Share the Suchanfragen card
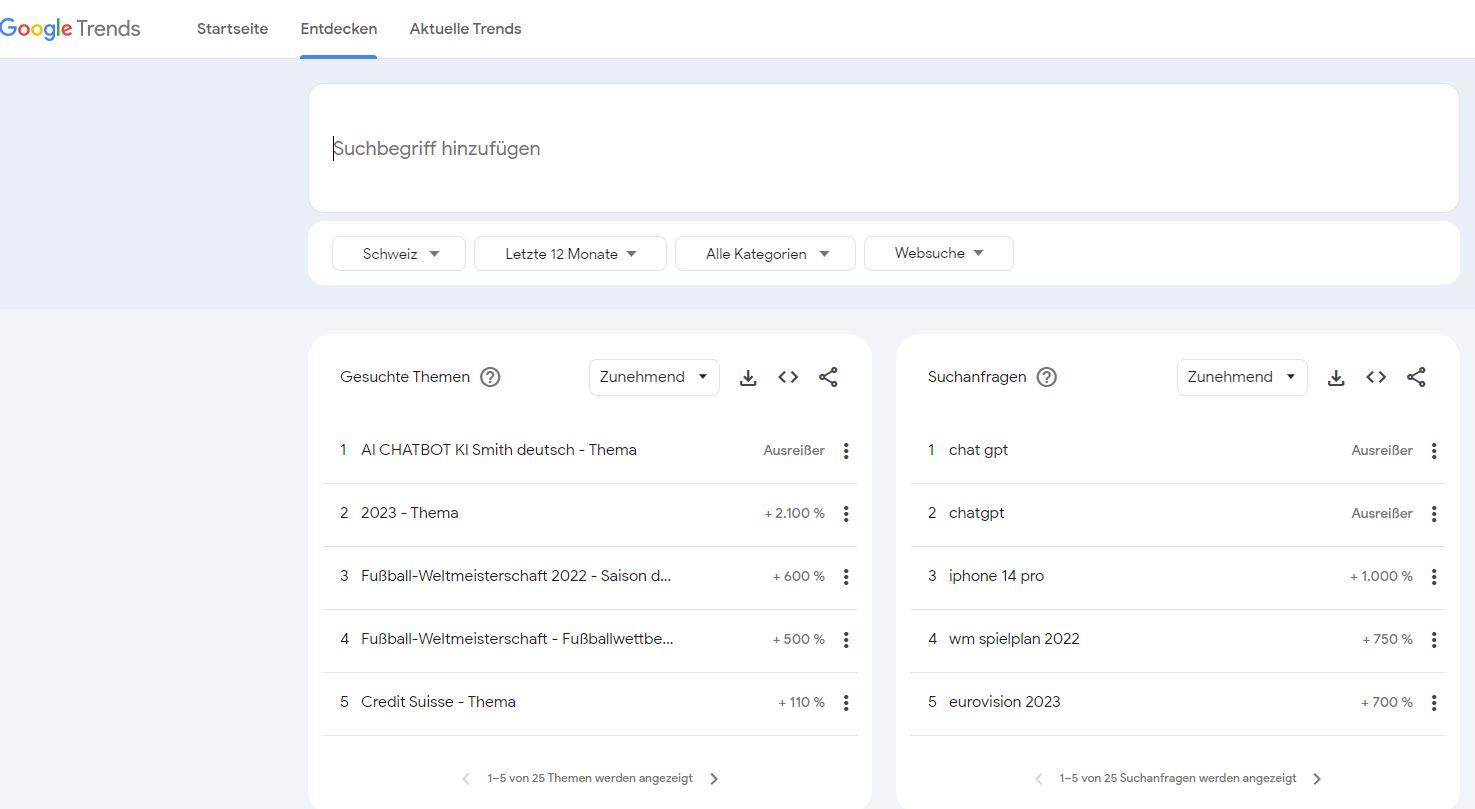Screen dimensions: 1475x809 [x=1416, y=377]
